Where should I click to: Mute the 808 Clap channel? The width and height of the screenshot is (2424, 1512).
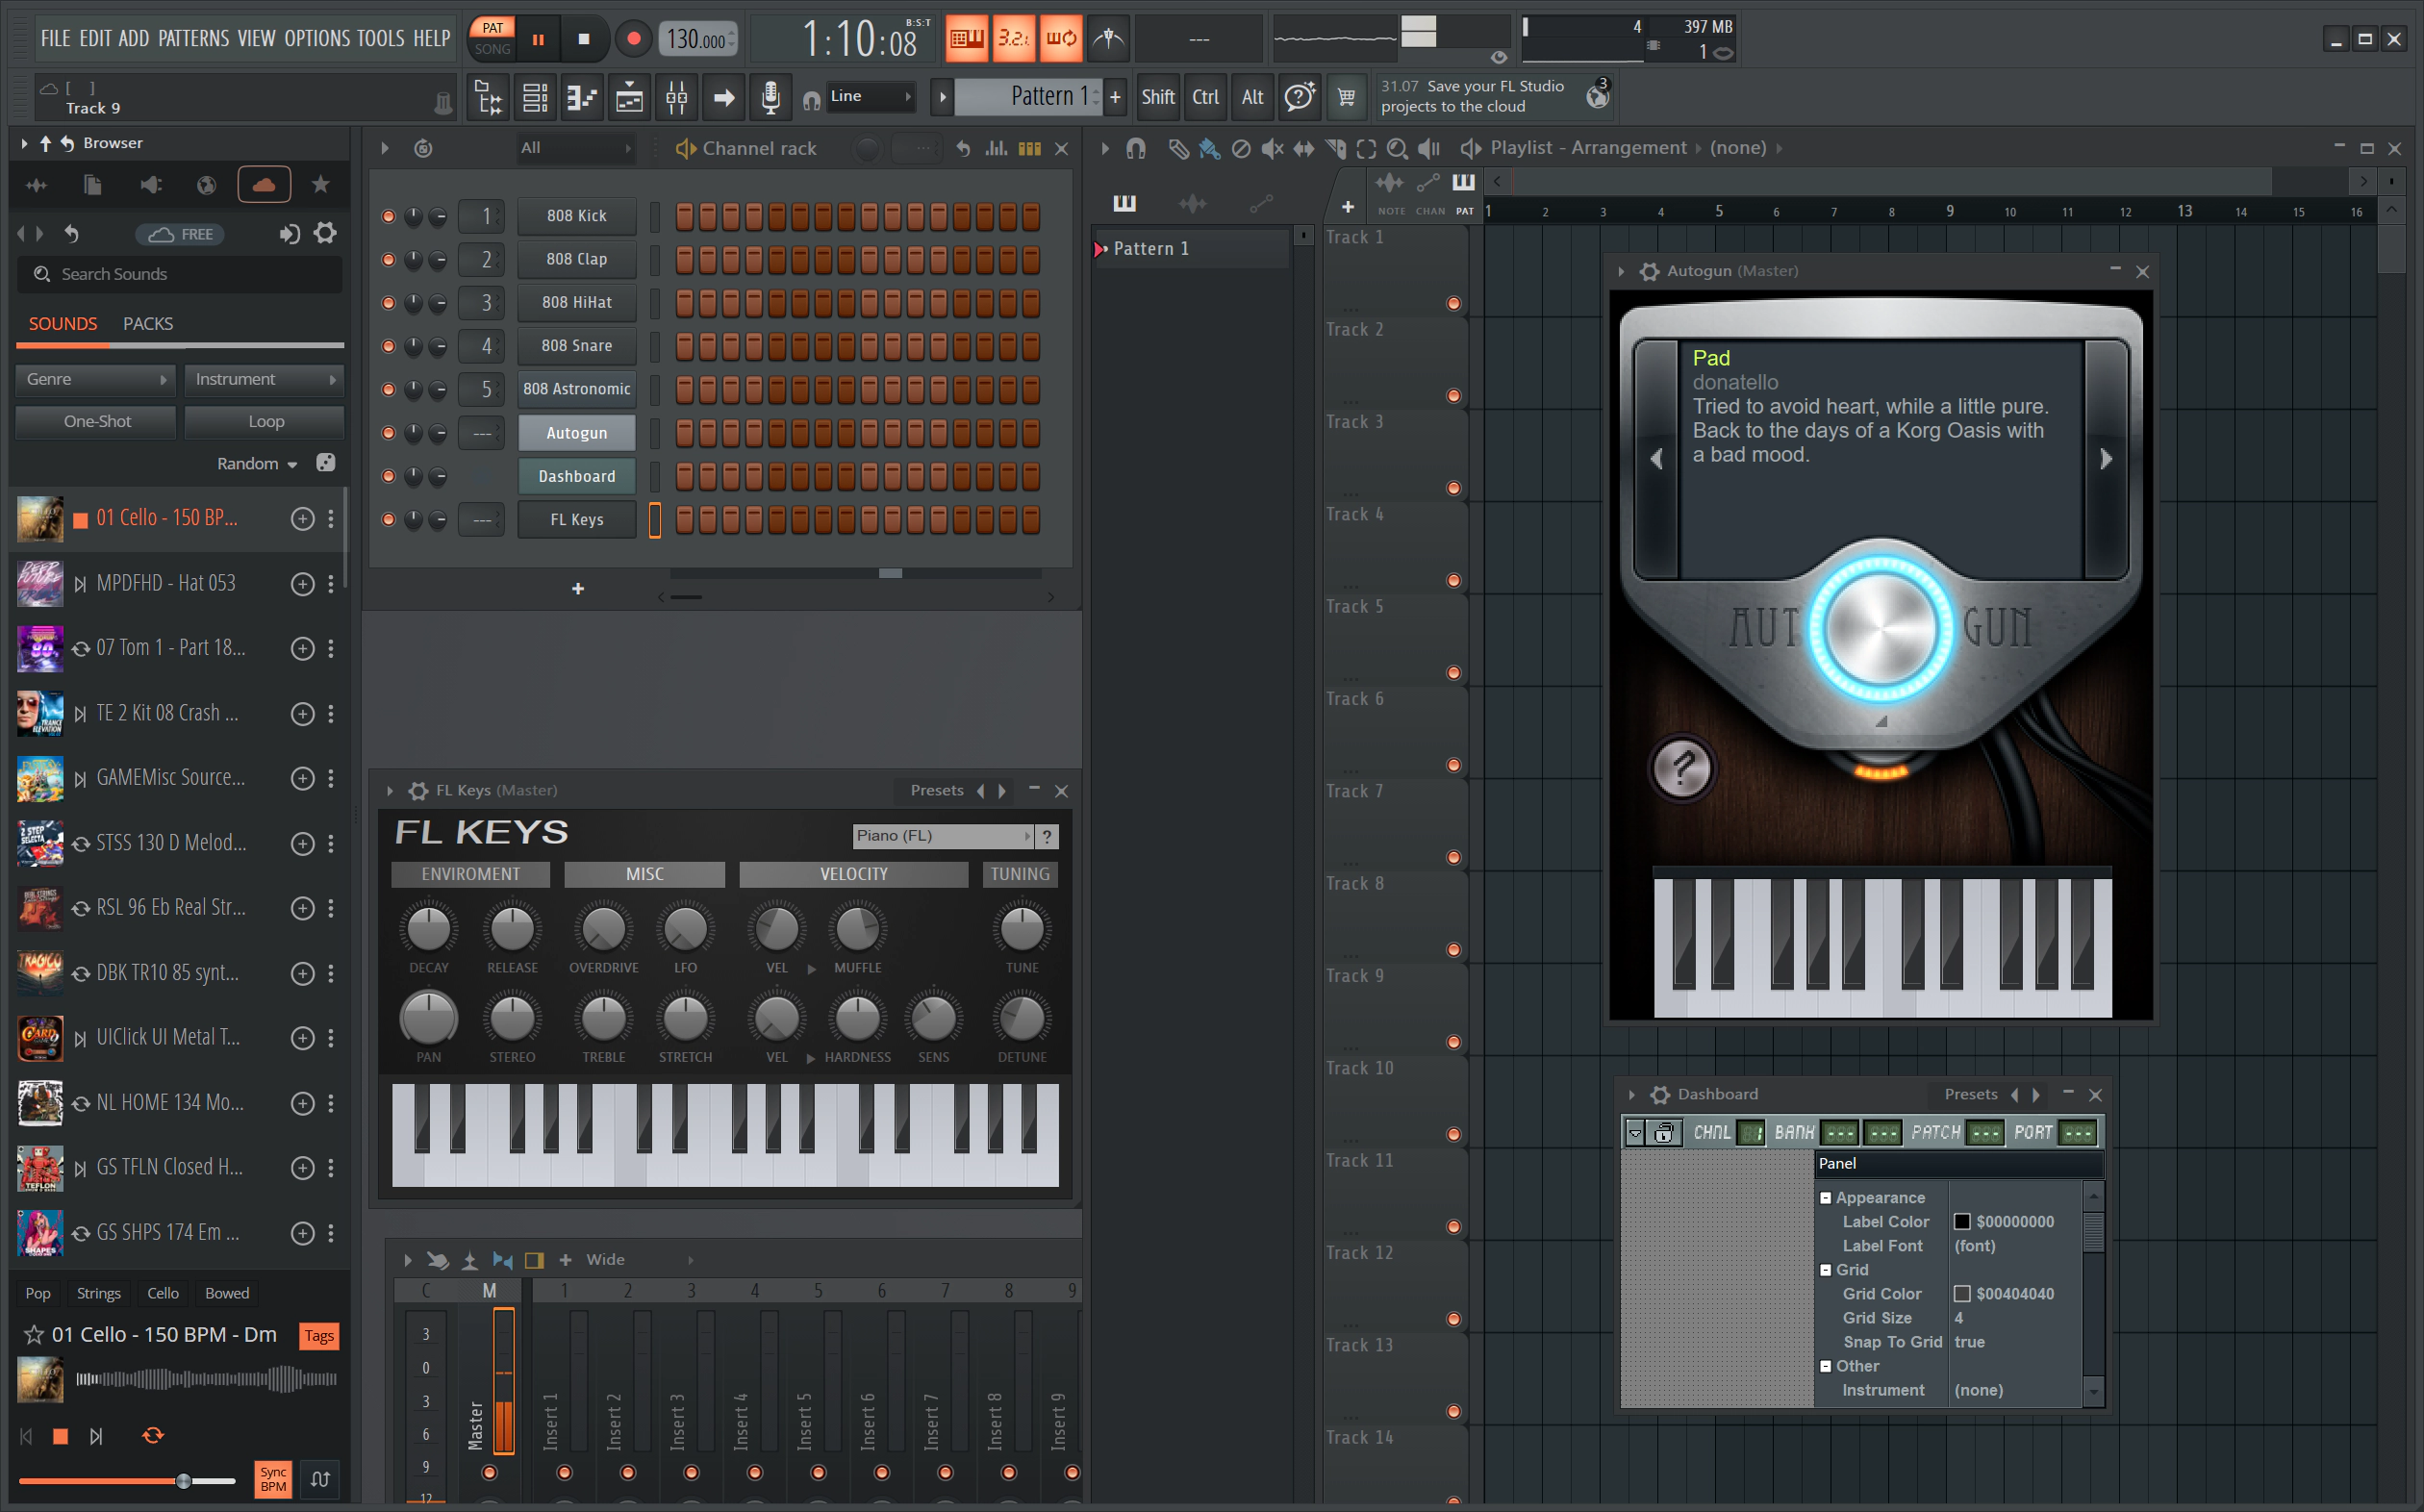coord(388,259)
